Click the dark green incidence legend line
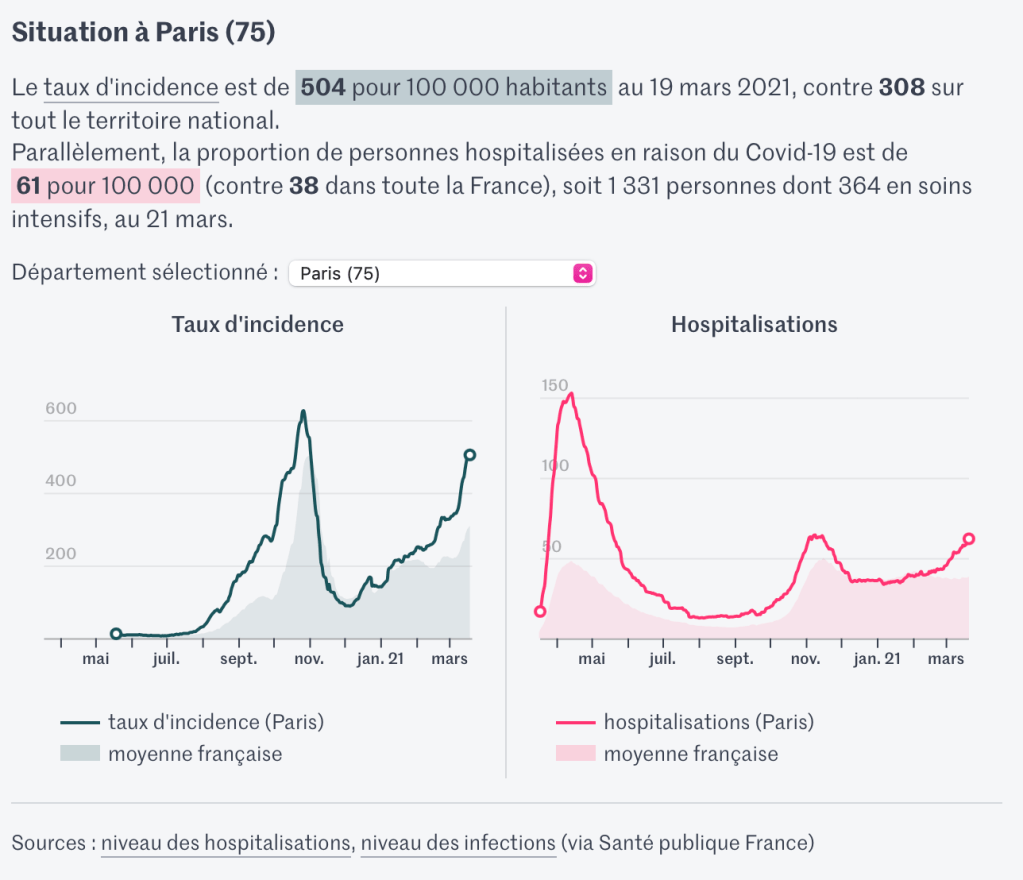This screenshot has width=1023, height=880. (80, 722)
